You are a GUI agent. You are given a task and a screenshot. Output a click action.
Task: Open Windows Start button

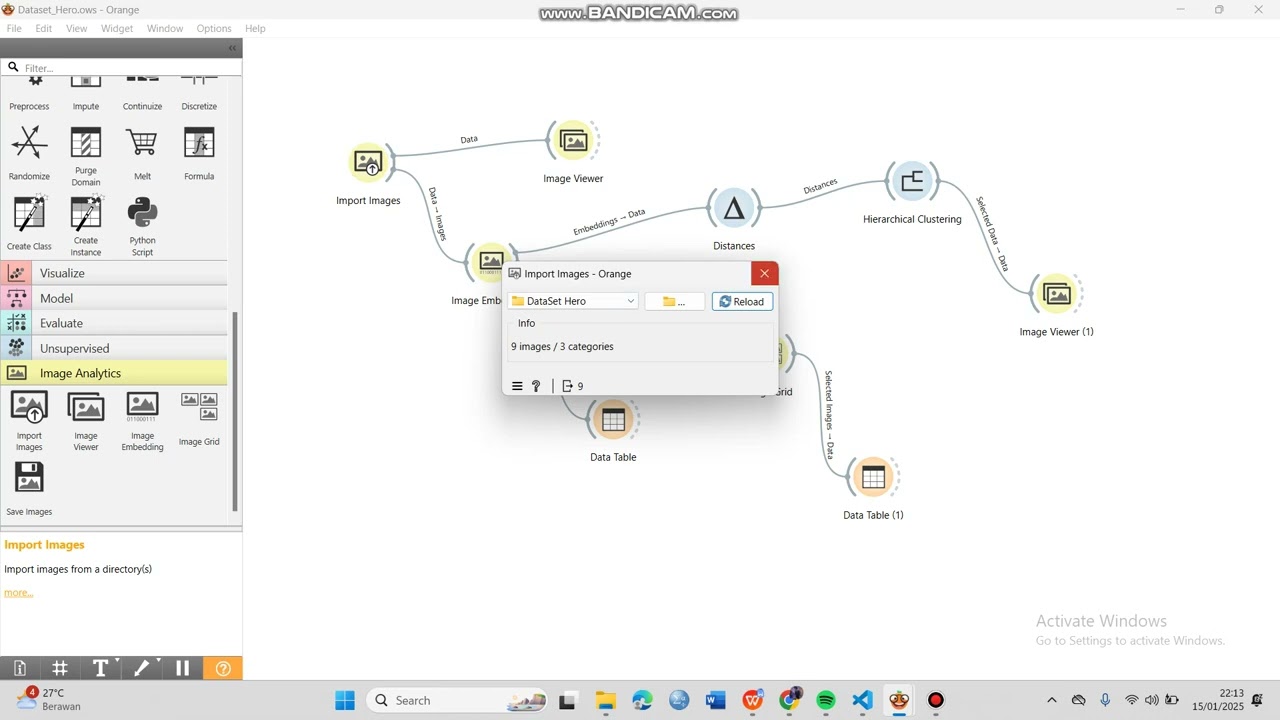click(345, 700)
